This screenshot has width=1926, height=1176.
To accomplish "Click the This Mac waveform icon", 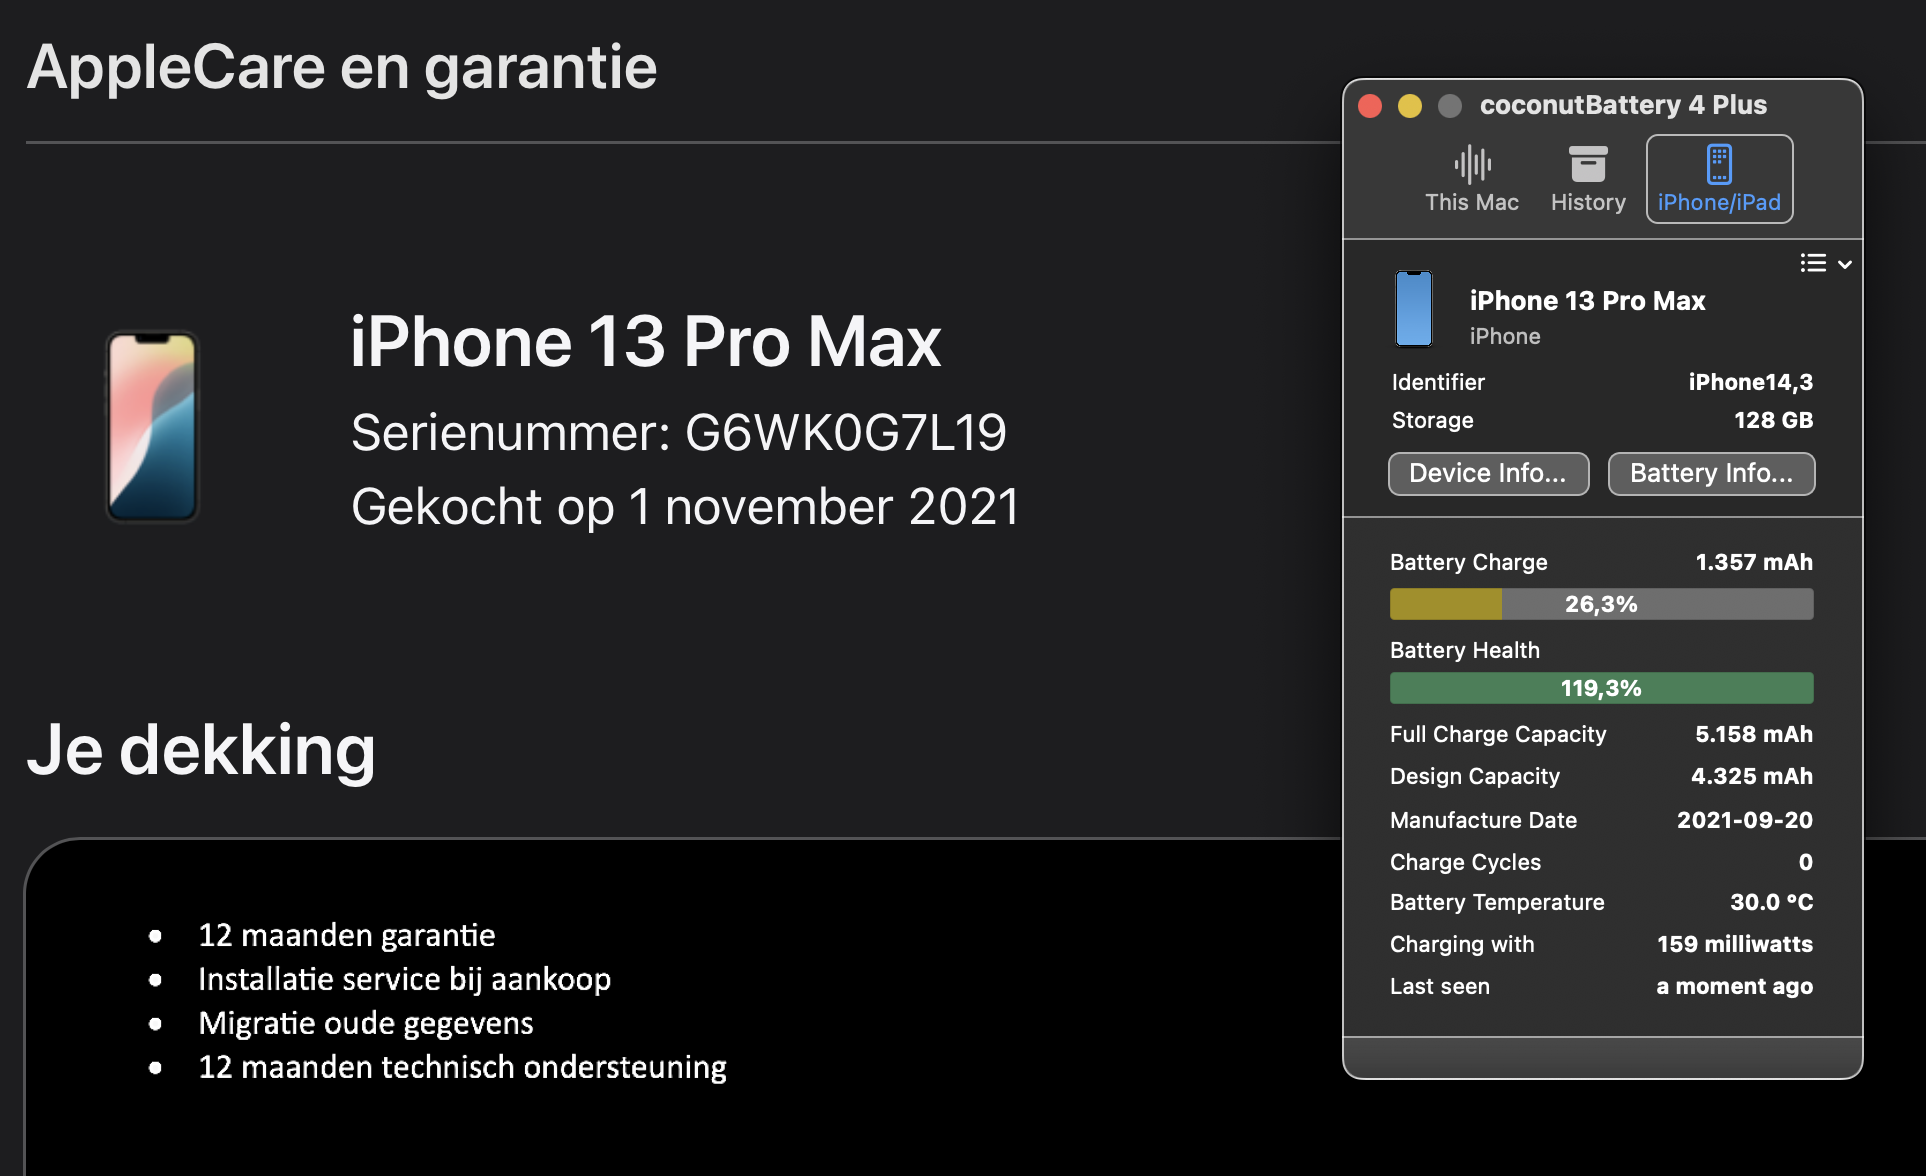I will tap(1472, 164).
